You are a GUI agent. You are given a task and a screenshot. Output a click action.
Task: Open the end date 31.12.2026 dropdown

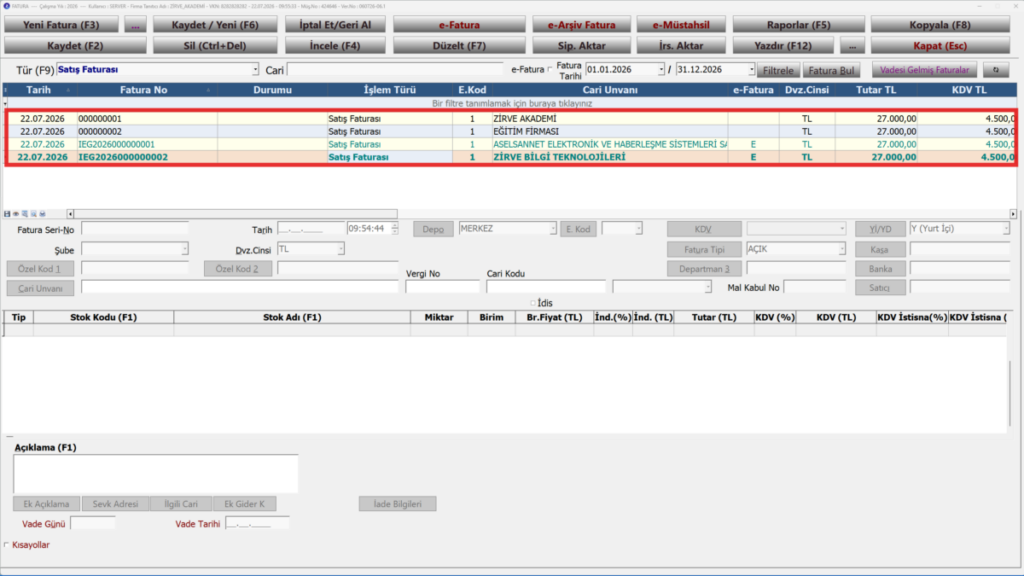tap(751, 69)
